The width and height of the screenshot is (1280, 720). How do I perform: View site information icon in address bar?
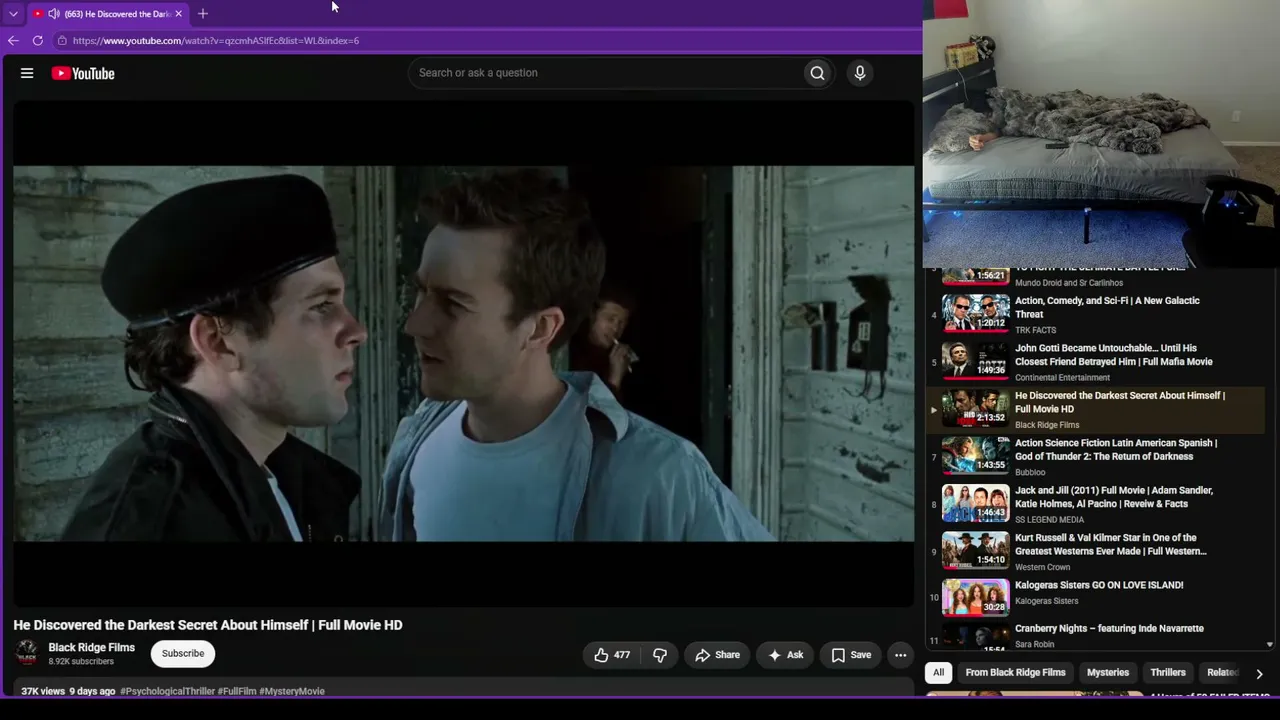(62, 40)
